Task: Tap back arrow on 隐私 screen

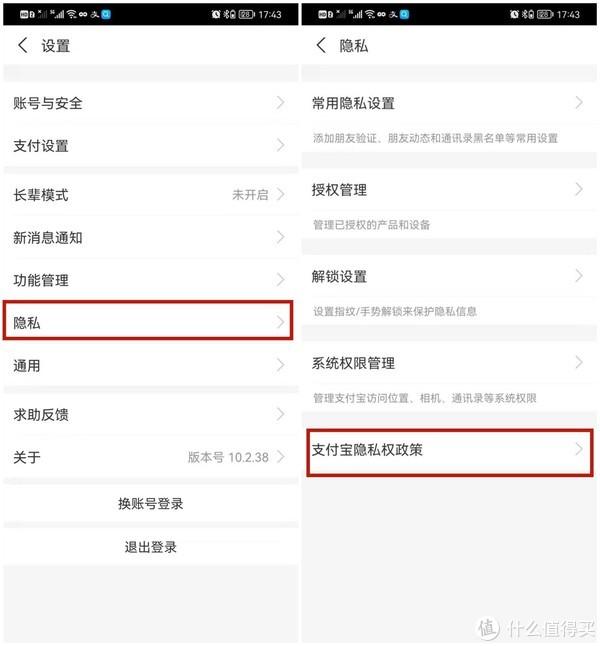Action: [x=321, y=45]
